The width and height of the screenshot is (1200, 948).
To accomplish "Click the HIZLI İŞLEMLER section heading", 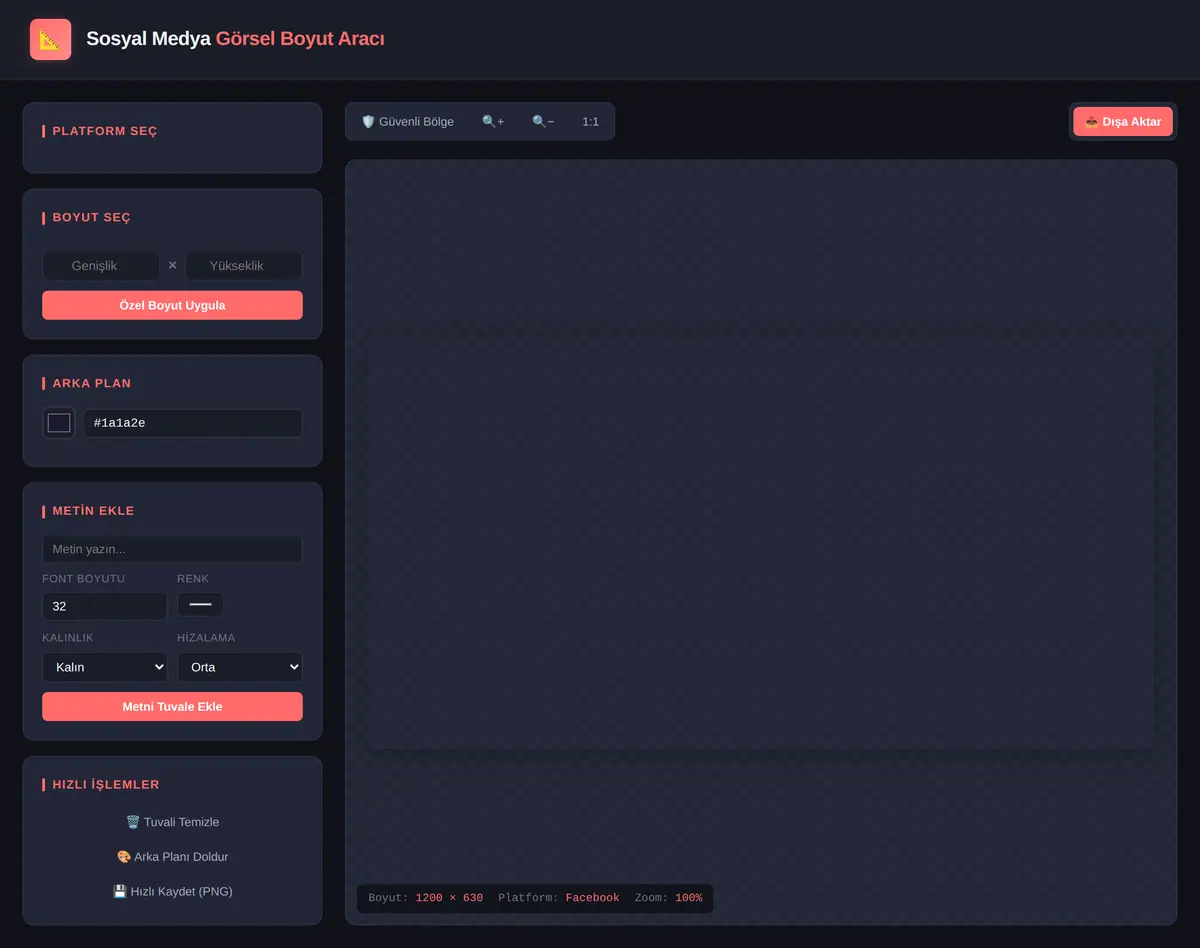I will (106, 785).
